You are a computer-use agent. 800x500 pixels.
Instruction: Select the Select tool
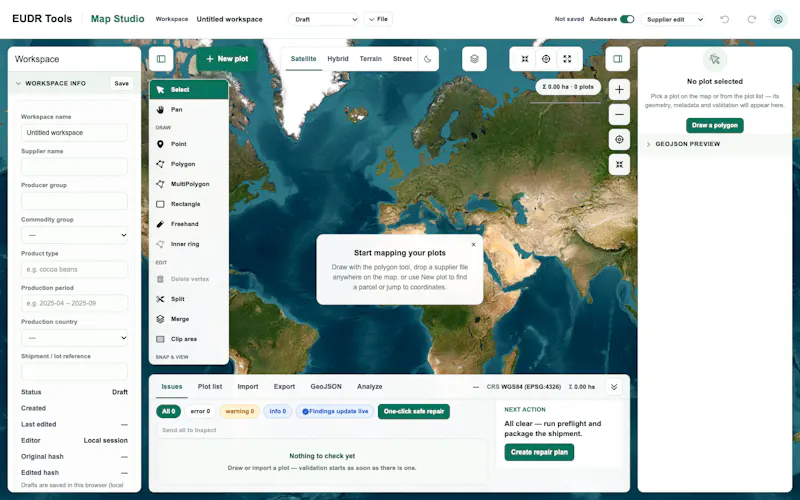(x=188, y=89)
